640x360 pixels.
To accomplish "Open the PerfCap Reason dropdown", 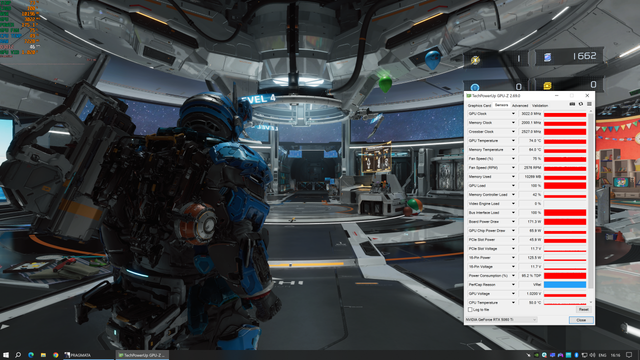I will [513, 284].
